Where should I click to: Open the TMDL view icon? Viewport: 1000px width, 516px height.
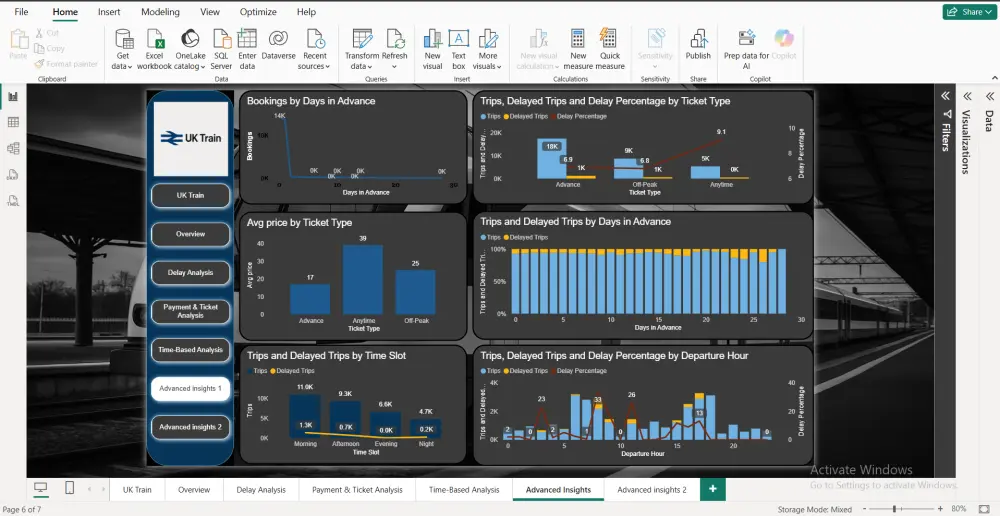(x=13, y=201)
